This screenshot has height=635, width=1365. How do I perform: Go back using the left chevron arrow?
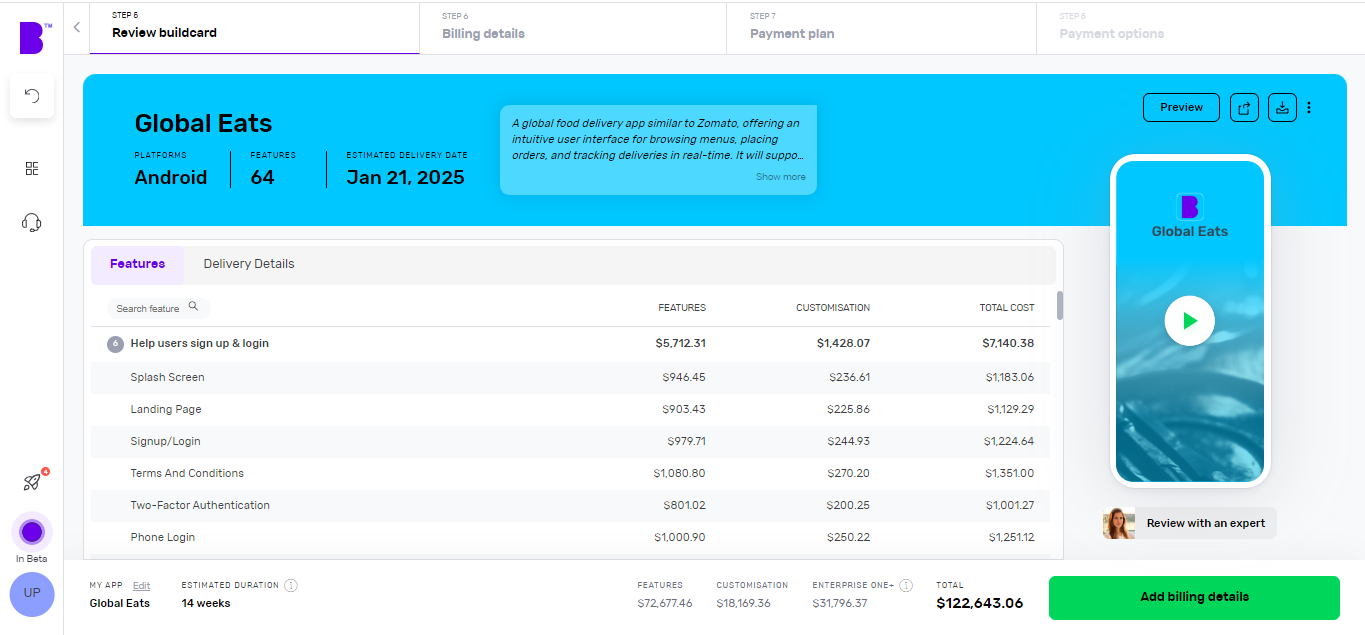click(77, 27)
